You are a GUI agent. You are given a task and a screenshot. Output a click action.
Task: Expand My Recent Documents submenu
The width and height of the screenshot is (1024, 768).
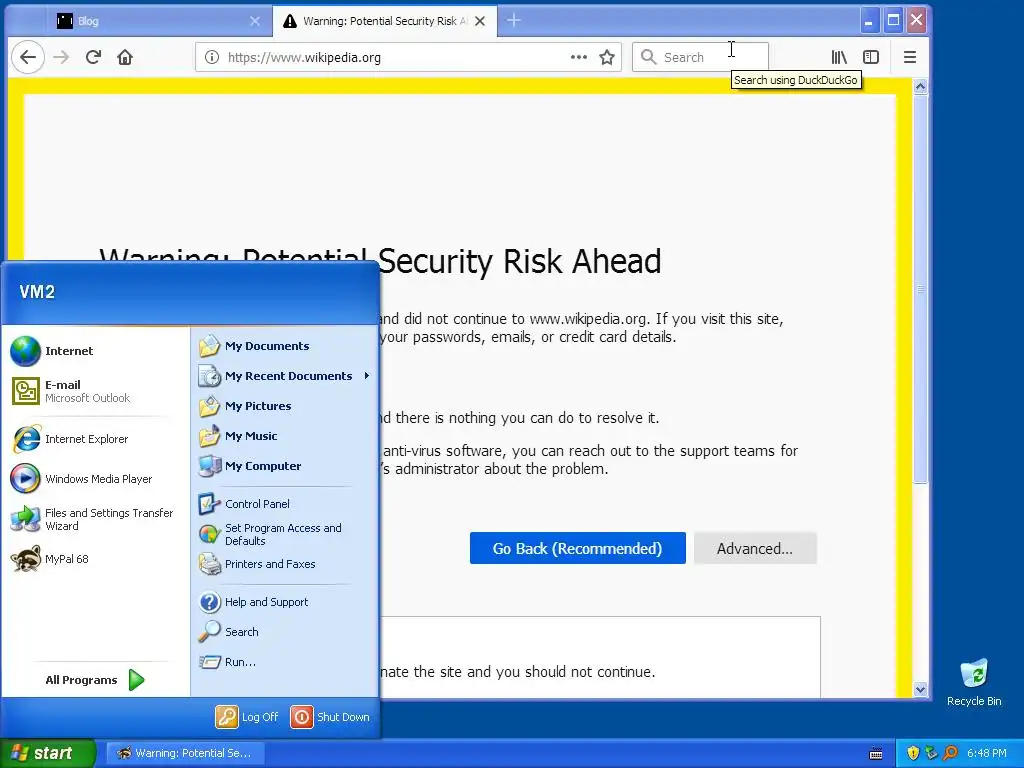pos(285,376)
